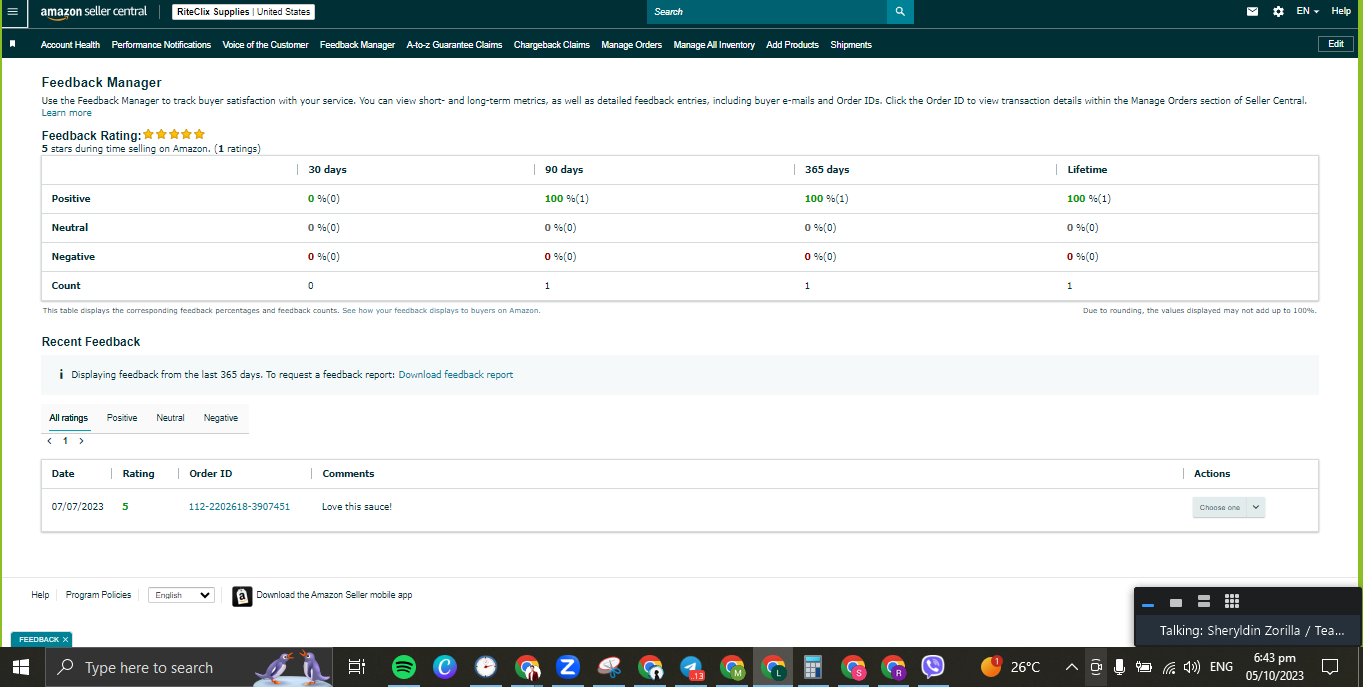This screenshot has width=1363, height=687.
Task: Open Account Health in the nav bar
Action: coord(70,45)
